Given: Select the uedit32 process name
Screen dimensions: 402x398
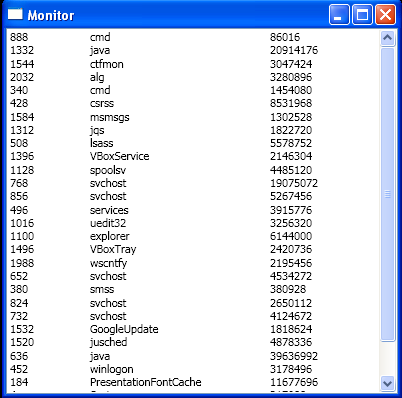Looking at the screenshot, I should [108, 223].
